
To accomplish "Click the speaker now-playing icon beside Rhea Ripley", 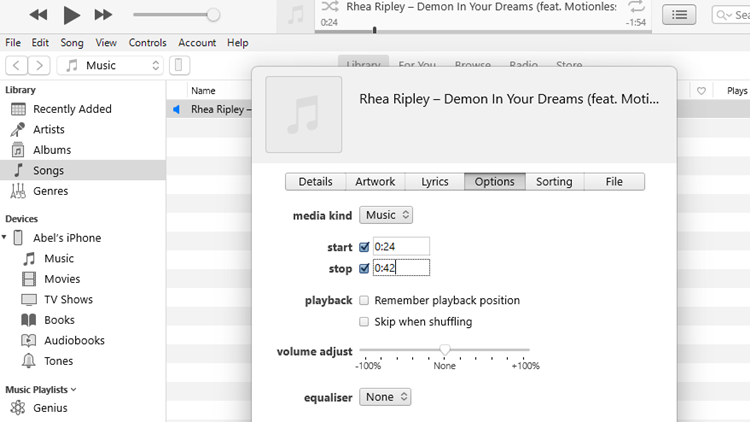I will (176, 110).
